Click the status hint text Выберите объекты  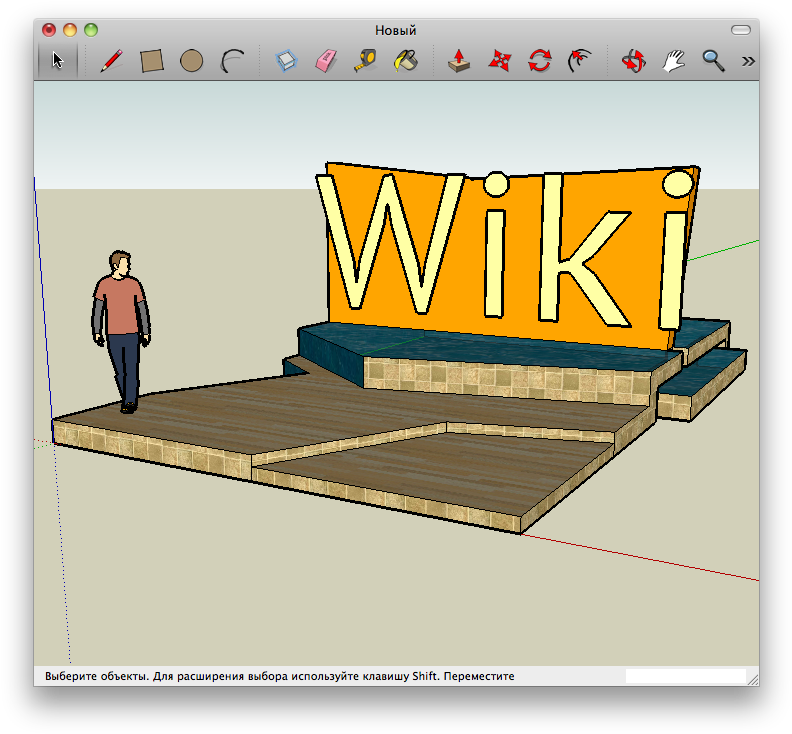(x=97, y=676)
